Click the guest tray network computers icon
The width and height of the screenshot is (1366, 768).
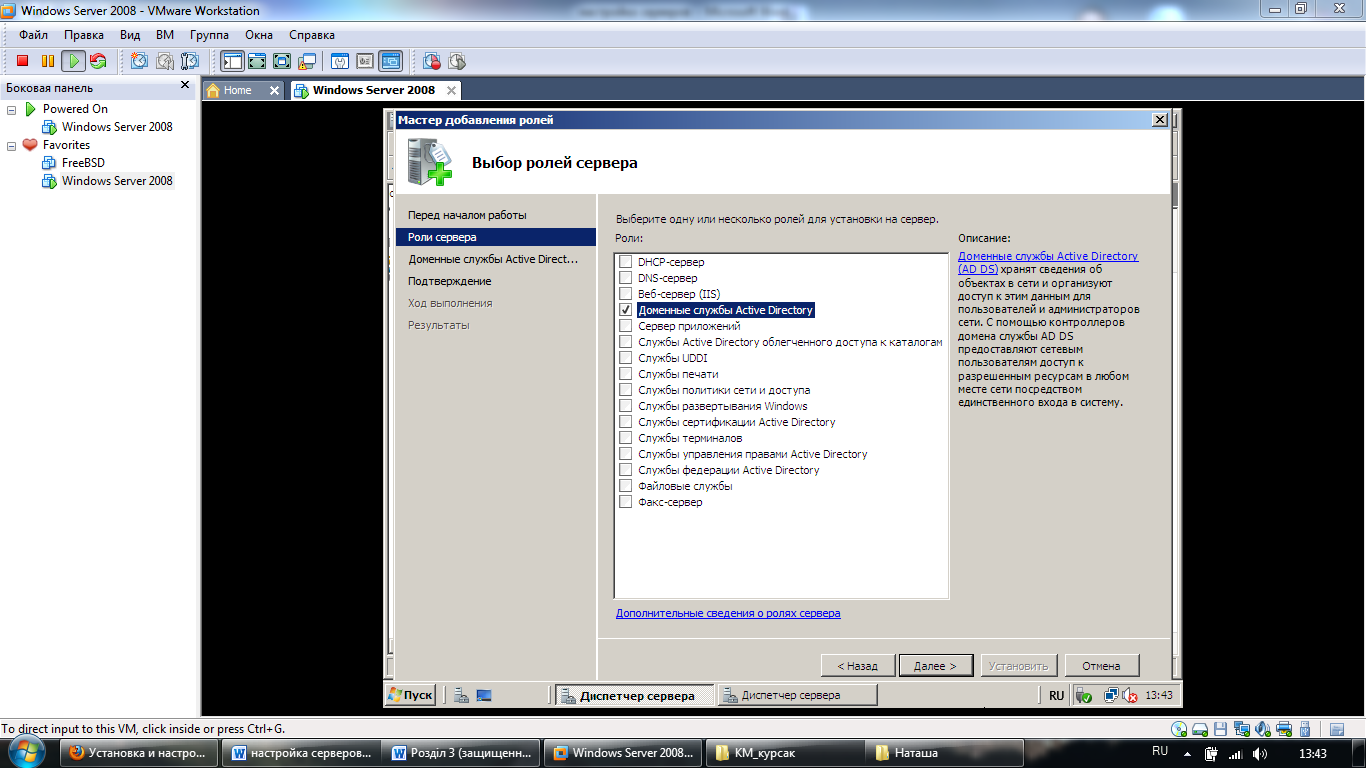pos(1110,695)
